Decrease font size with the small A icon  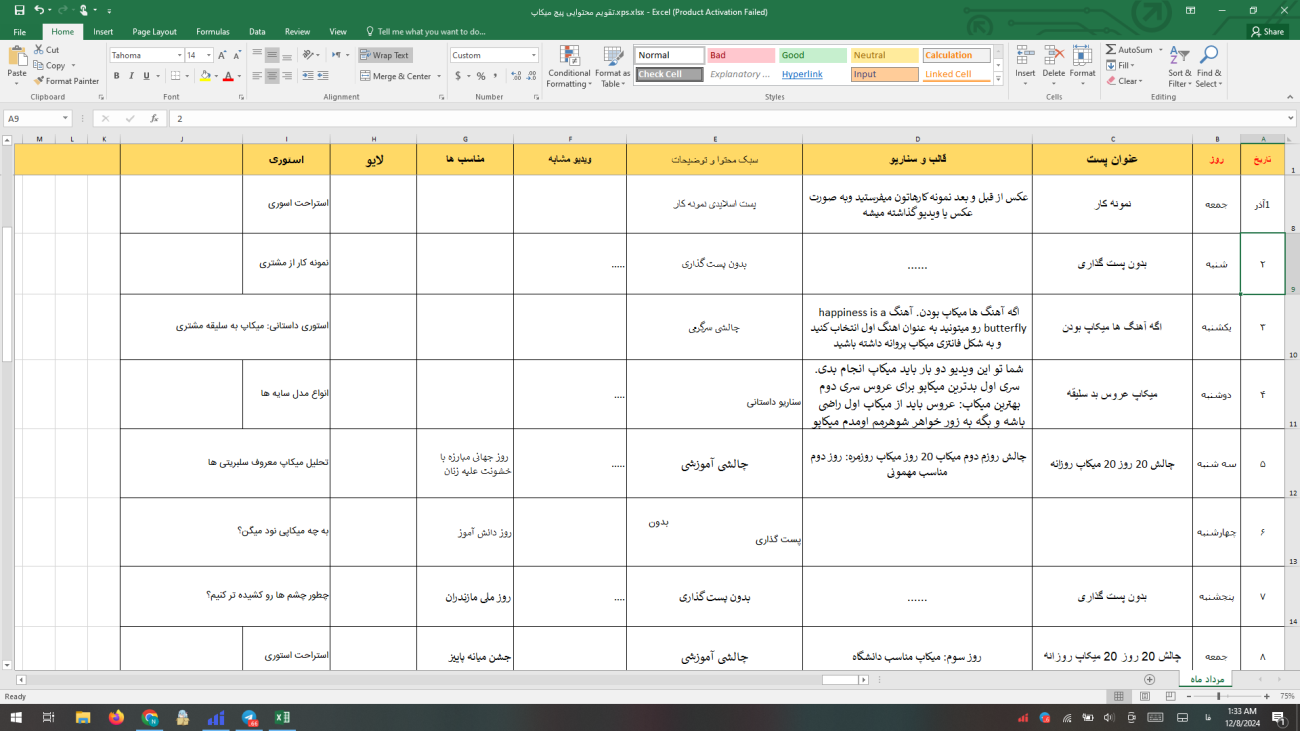coord(236,55)
